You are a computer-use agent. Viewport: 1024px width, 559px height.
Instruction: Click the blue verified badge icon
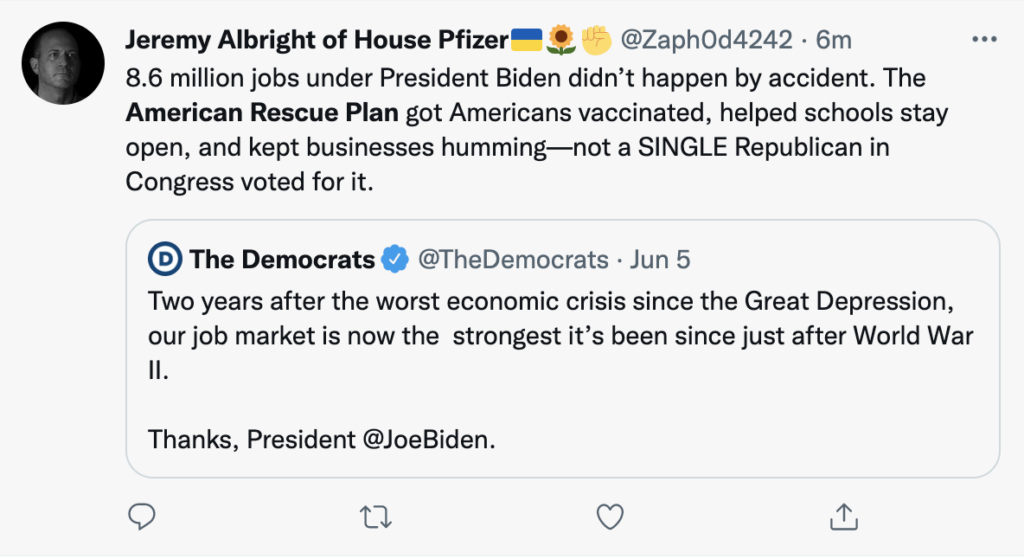395,260
